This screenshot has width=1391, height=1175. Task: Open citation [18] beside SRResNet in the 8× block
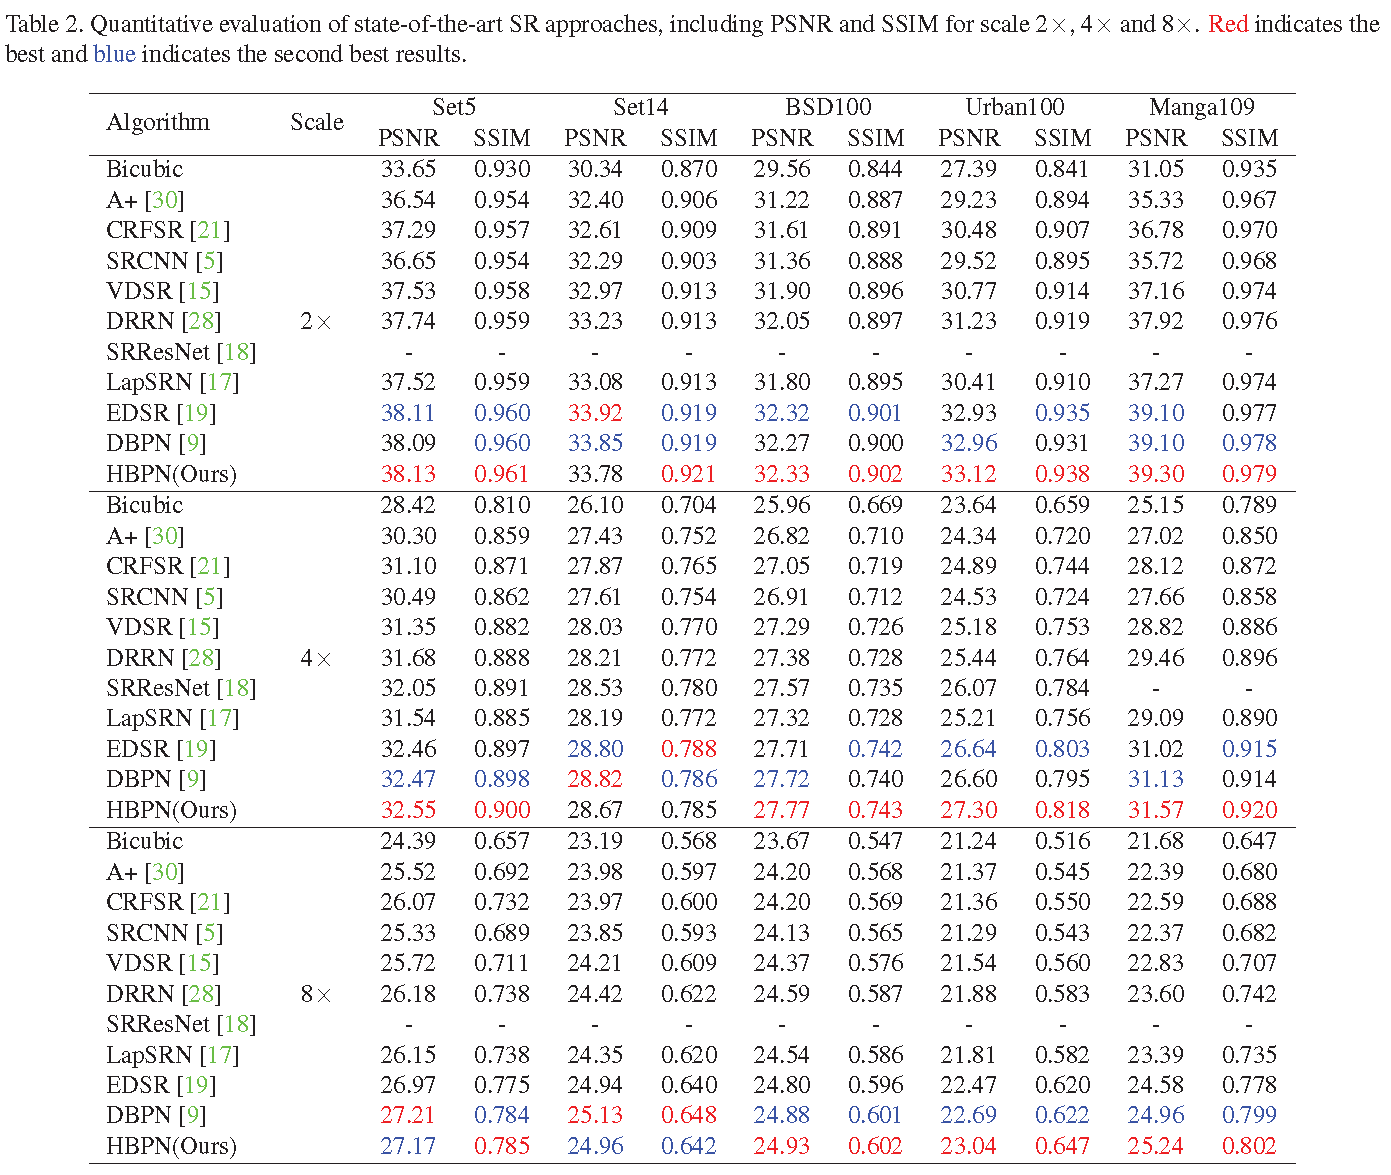click(236, 1024)
